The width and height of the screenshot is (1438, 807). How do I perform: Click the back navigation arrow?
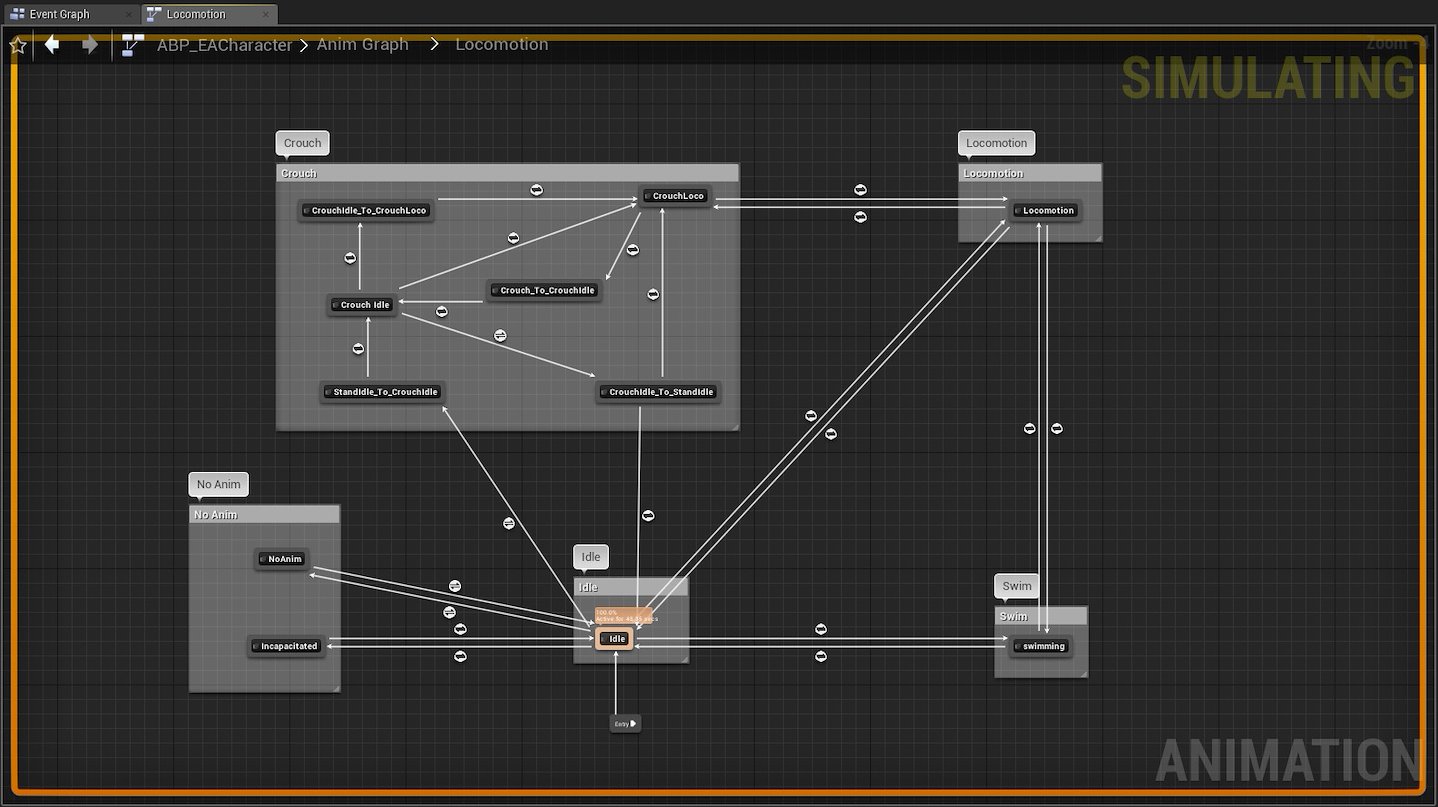pyautogui.click(x=51, y=44)
